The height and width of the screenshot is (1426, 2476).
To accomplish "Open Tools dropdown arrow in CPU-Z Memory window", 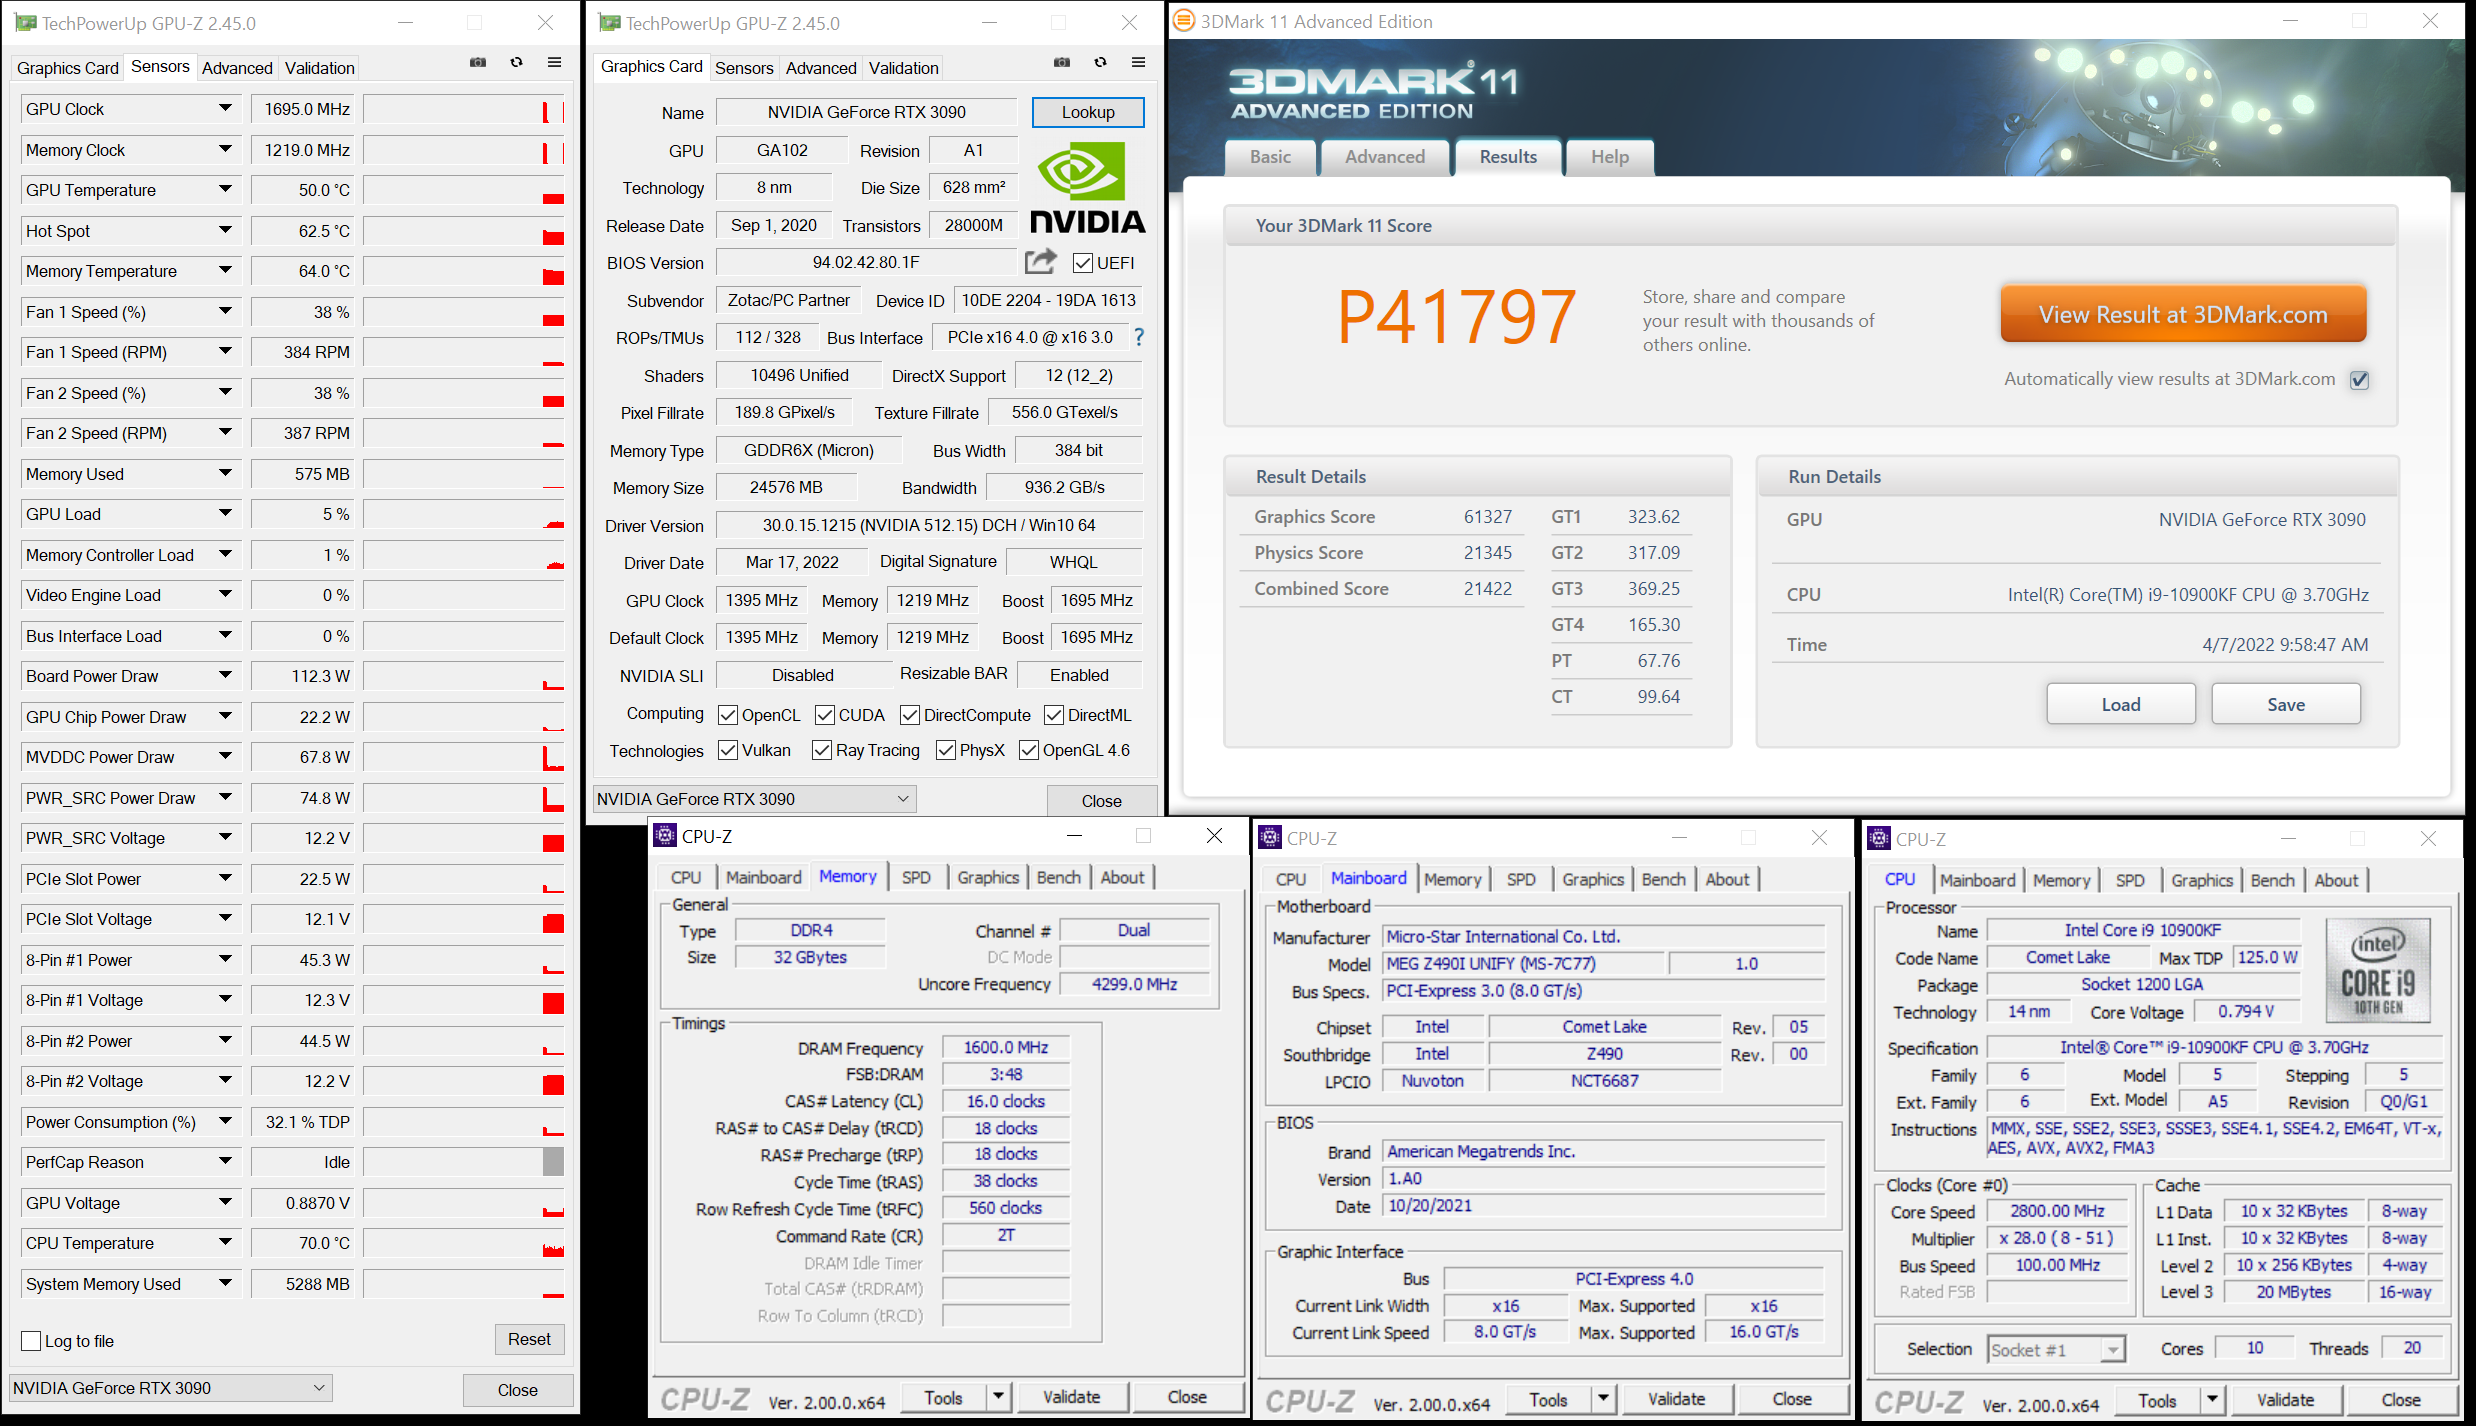I will coord(998,1397).
